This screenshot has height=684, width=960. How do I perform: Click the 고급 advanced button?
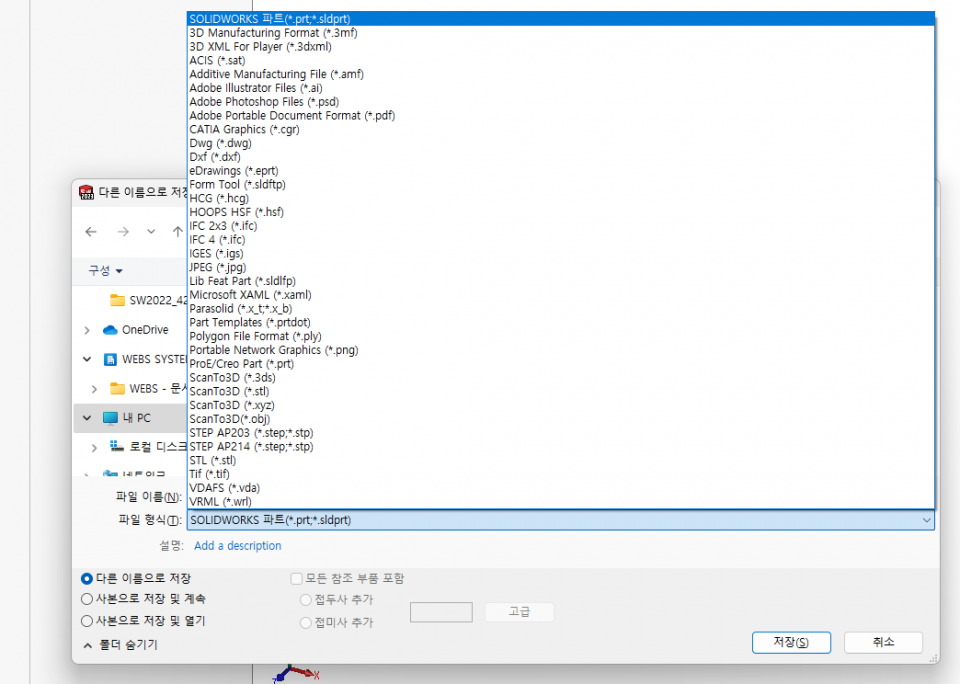(x=519, y=612)
